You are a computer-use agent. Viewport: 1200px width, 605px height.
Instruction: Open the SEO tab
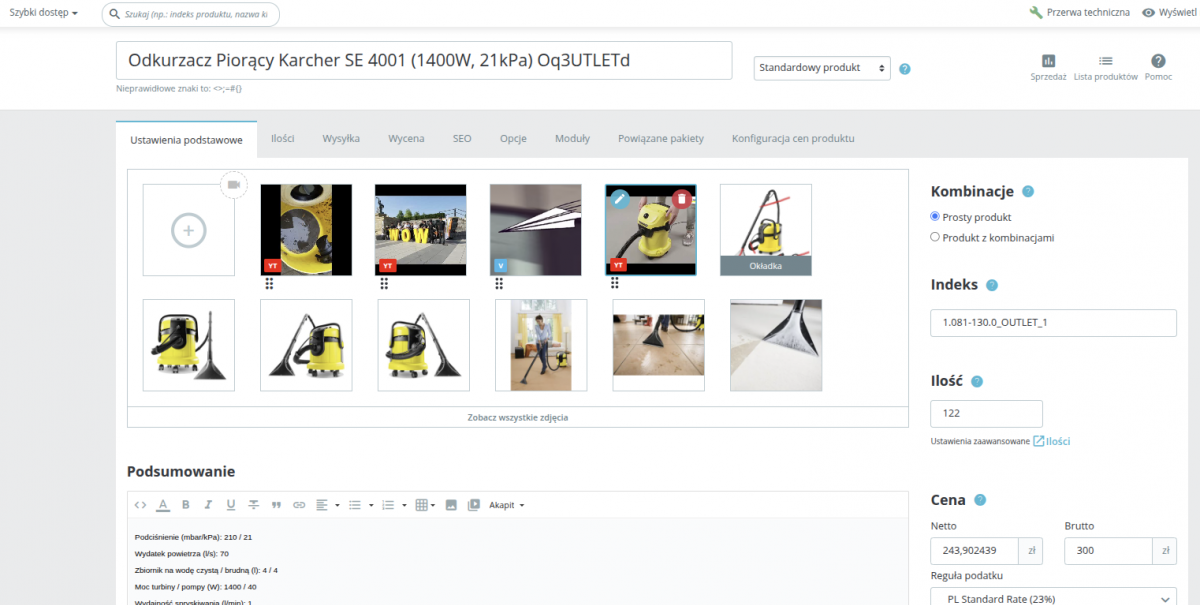pyautogui.click(x=461, y=138)
